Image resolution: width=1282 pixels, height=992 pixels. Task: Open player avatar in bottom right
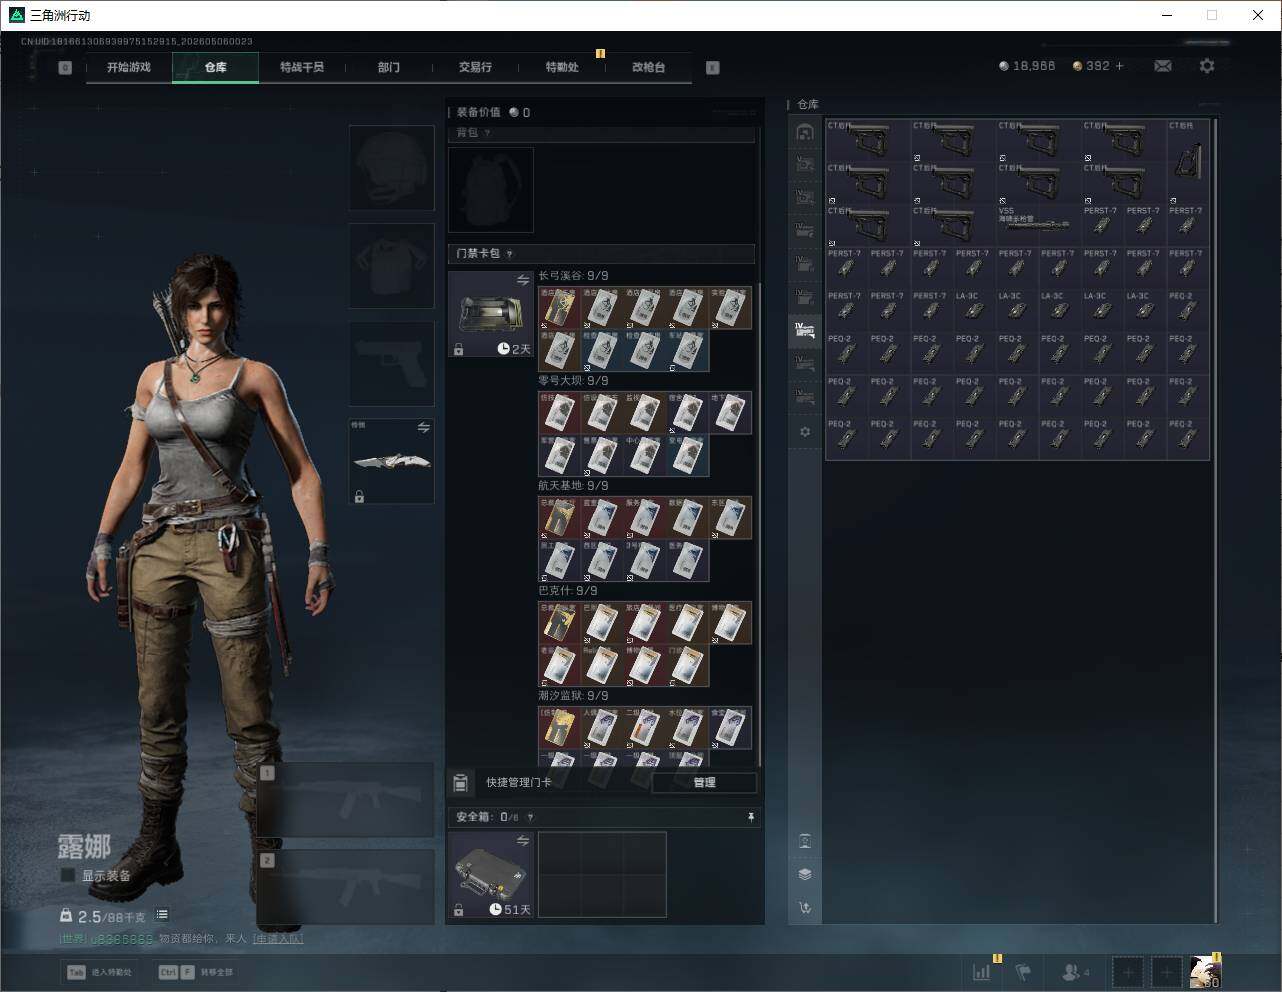pyautogui.click(x=1205, y=971)
